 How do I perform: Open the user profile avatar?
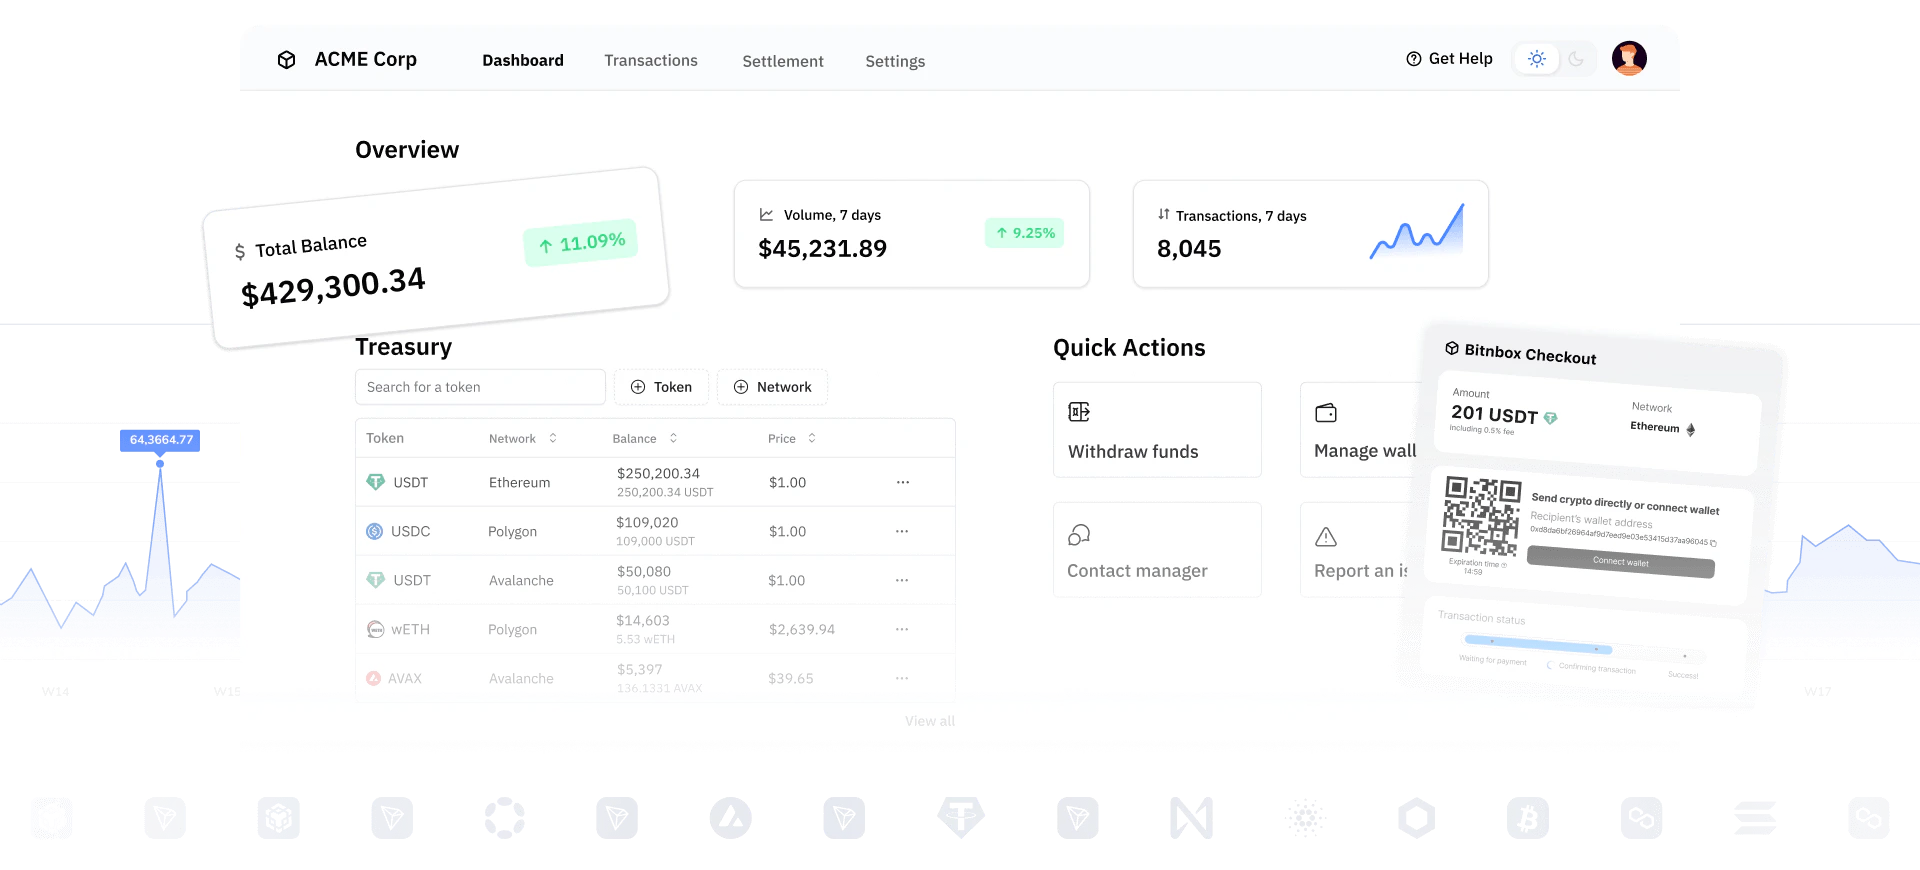pos(1629,59)
